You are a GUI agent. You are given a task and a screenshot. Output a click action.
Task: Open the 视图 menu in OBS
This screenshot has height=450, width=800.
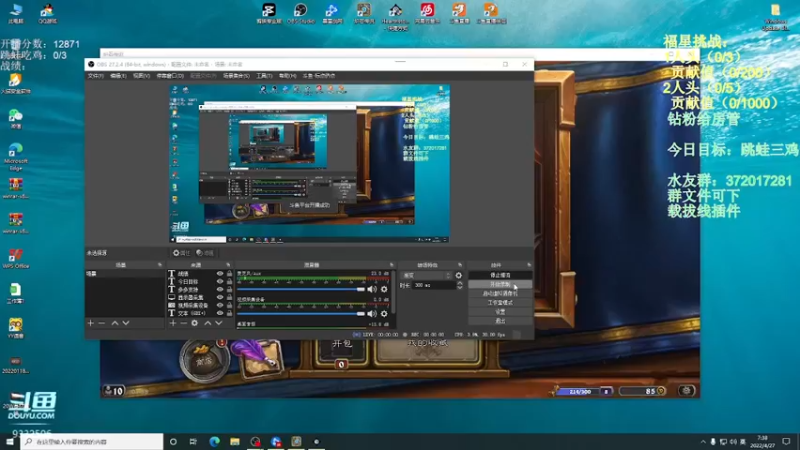(x=141, y=76)
